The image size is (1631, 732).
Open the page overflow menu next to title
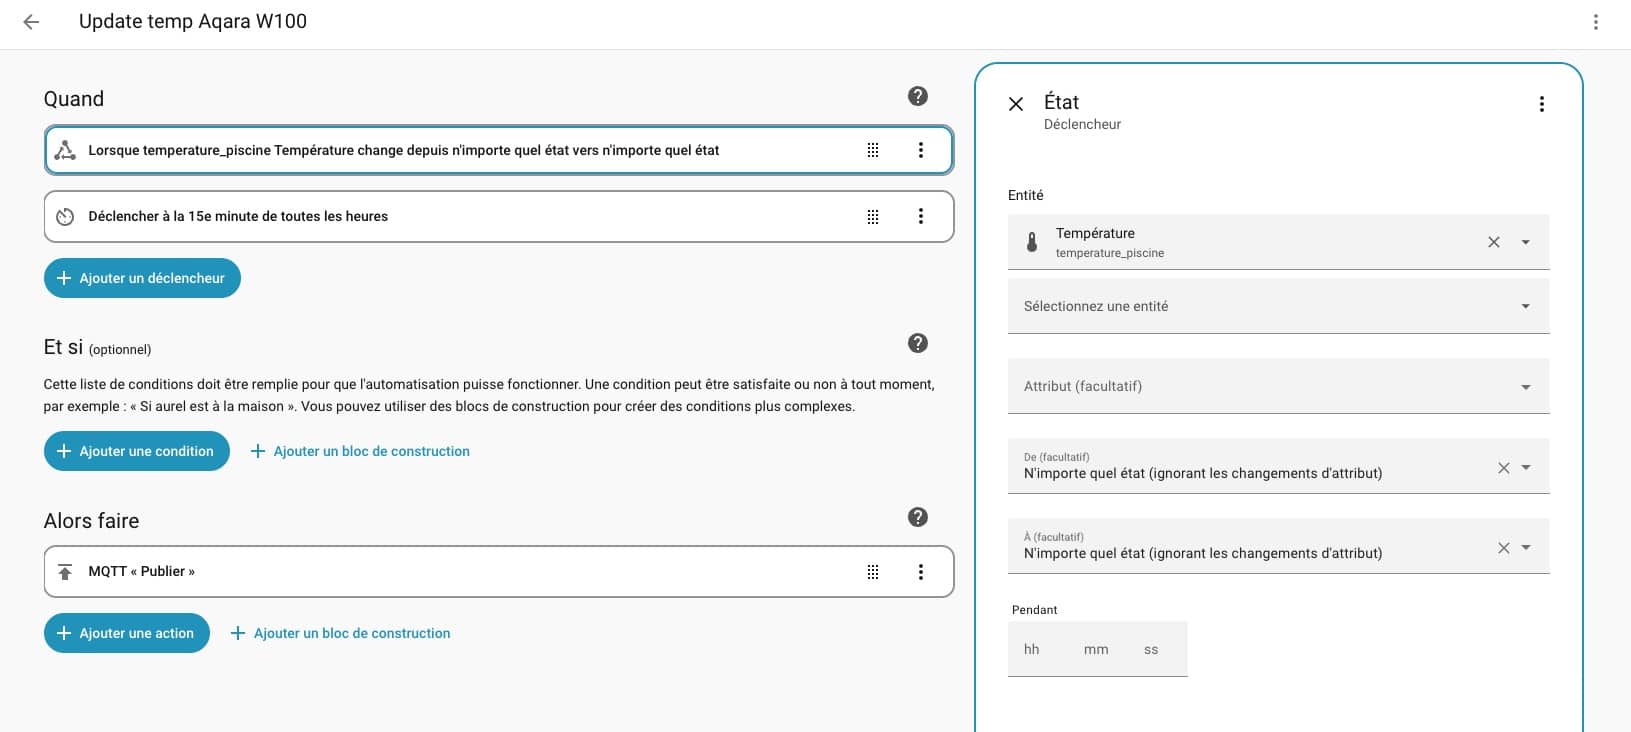coord(1596,22)
